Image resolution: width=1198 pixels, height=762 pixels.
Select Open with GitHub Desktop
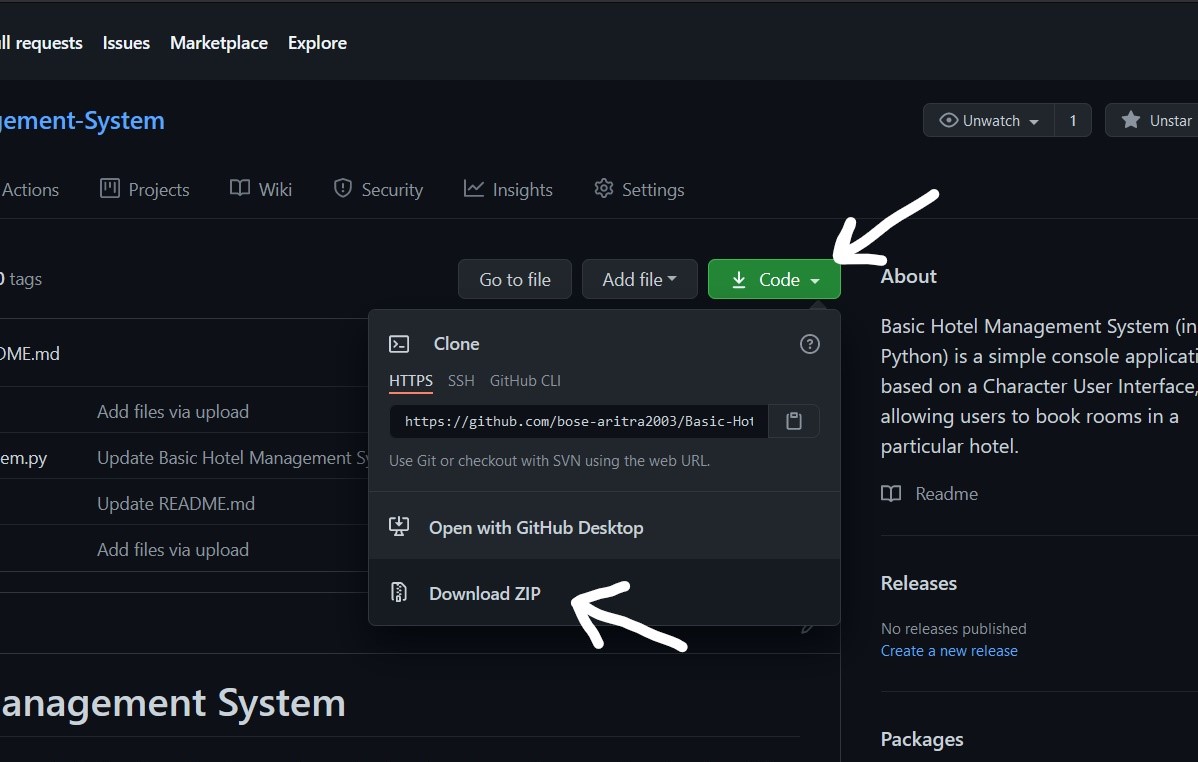click(x=604, y=527)
